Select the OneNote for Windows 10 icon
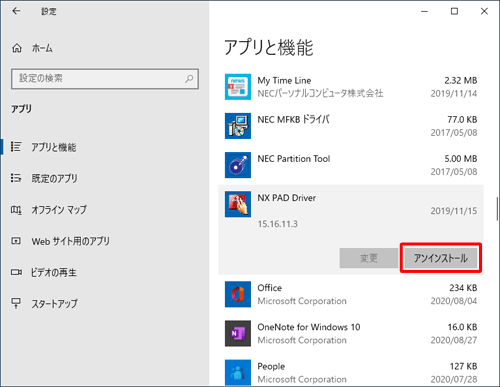 (238, 333)
